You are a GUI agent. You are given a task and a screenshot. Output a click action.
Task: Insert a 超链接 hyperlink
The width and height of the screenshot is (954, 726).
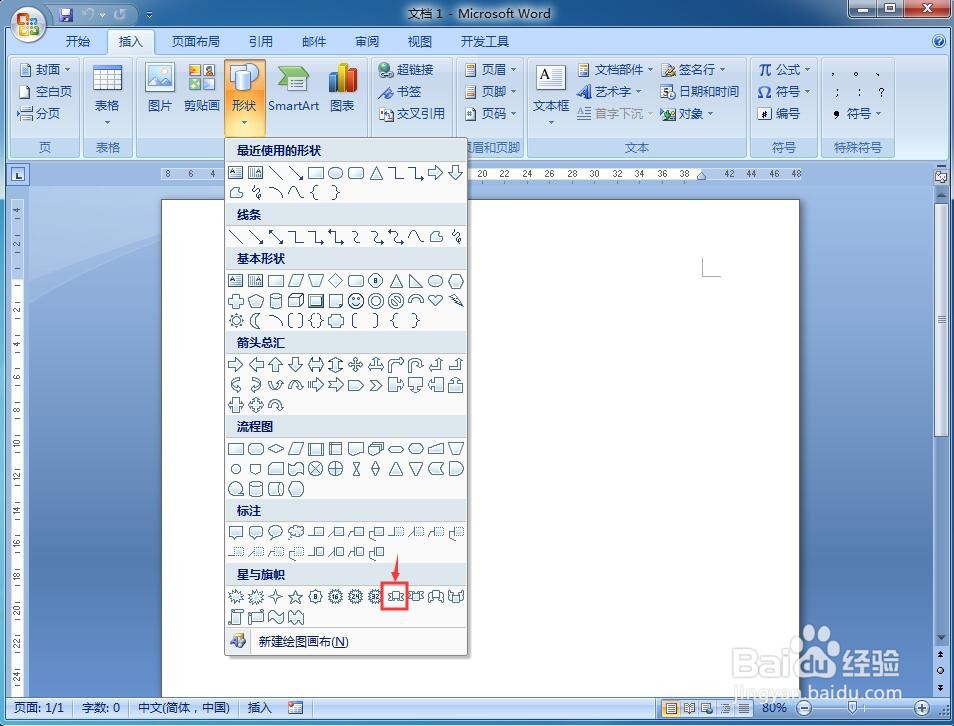(x=406, y=69)
